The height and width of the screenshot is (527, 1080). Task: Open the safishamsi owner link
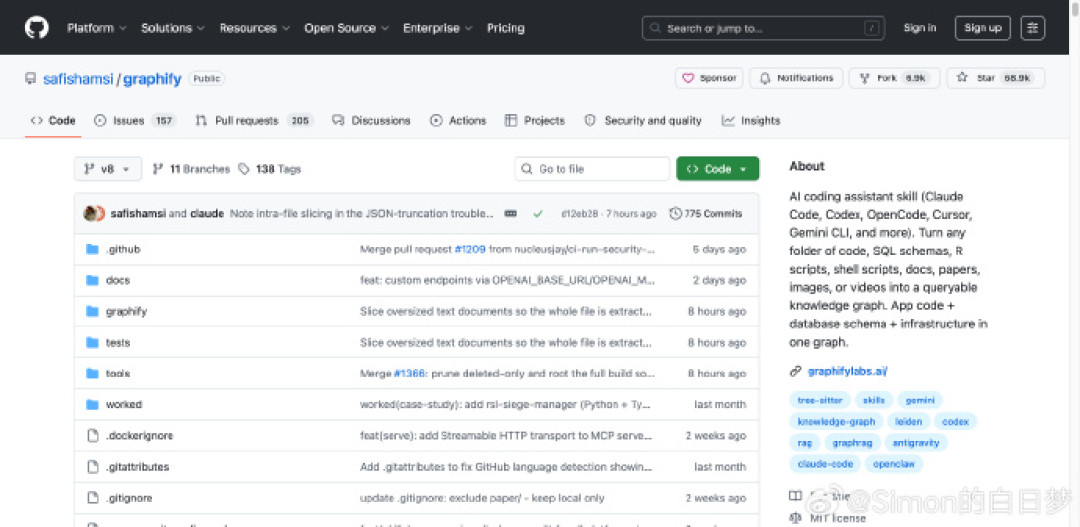coord(78,79)
